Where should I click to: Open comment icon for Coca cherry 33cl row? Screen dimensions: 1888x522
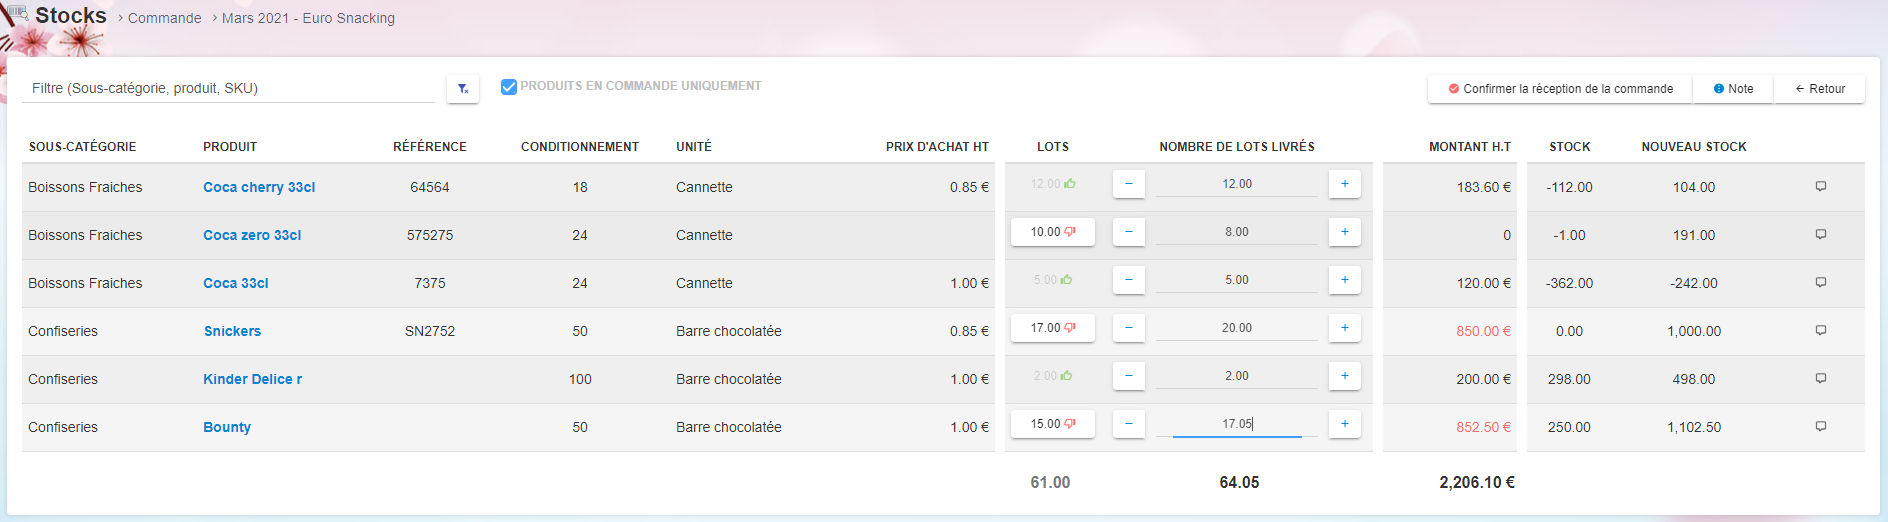click(x=1820, y=187)
